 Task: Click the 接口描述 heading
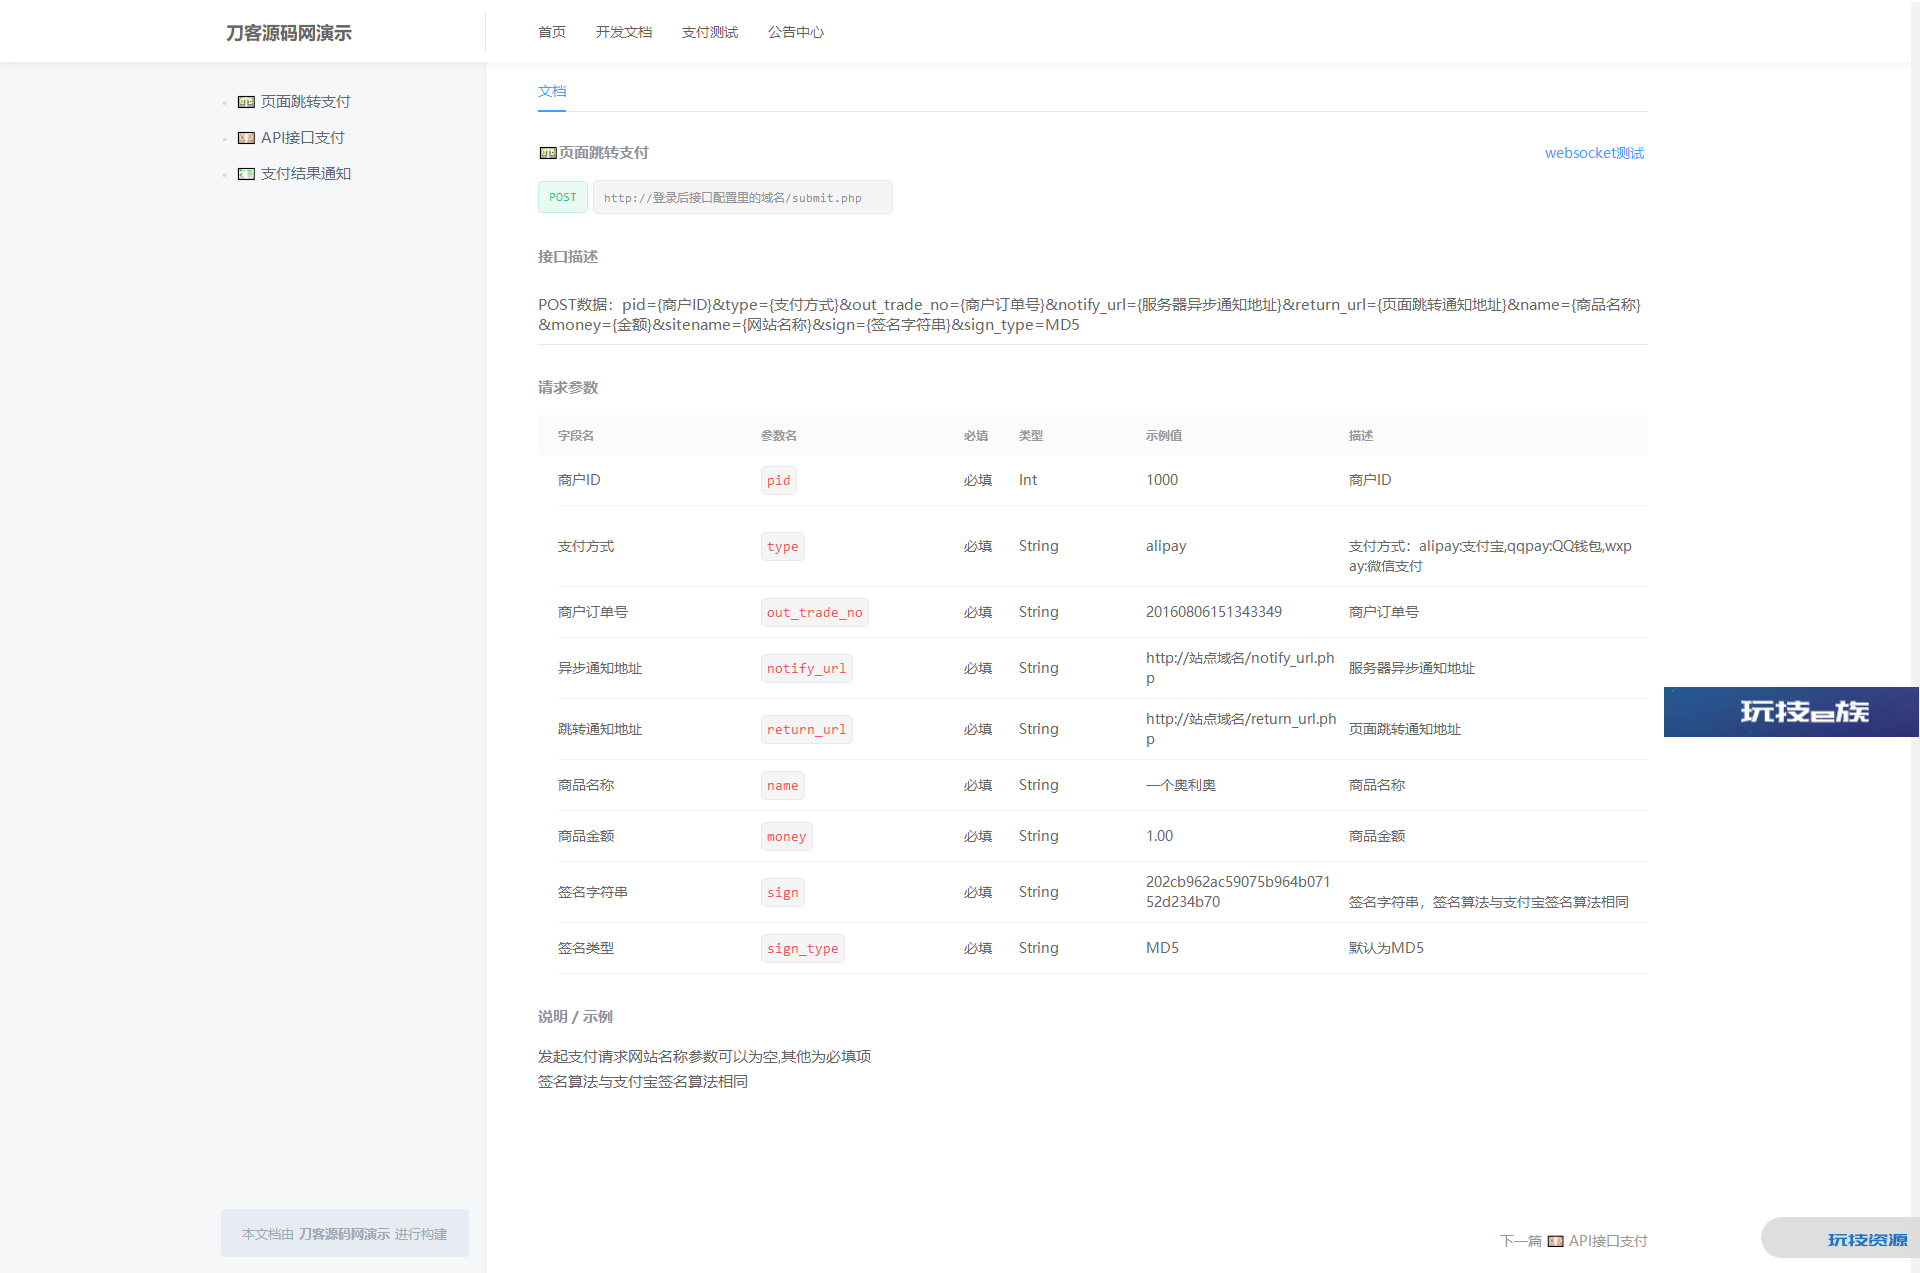tap(568, 257)
